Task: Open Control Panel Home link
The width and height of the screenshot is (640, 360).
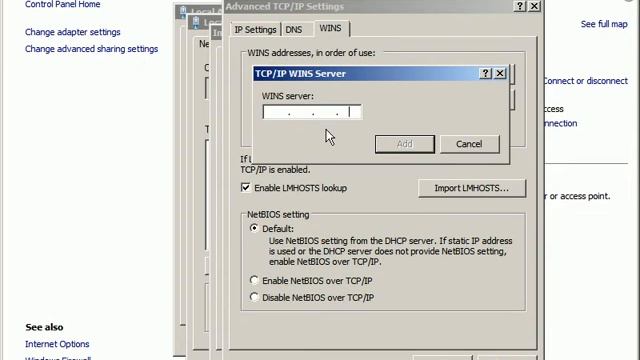Action: click(x=62, y=4)
